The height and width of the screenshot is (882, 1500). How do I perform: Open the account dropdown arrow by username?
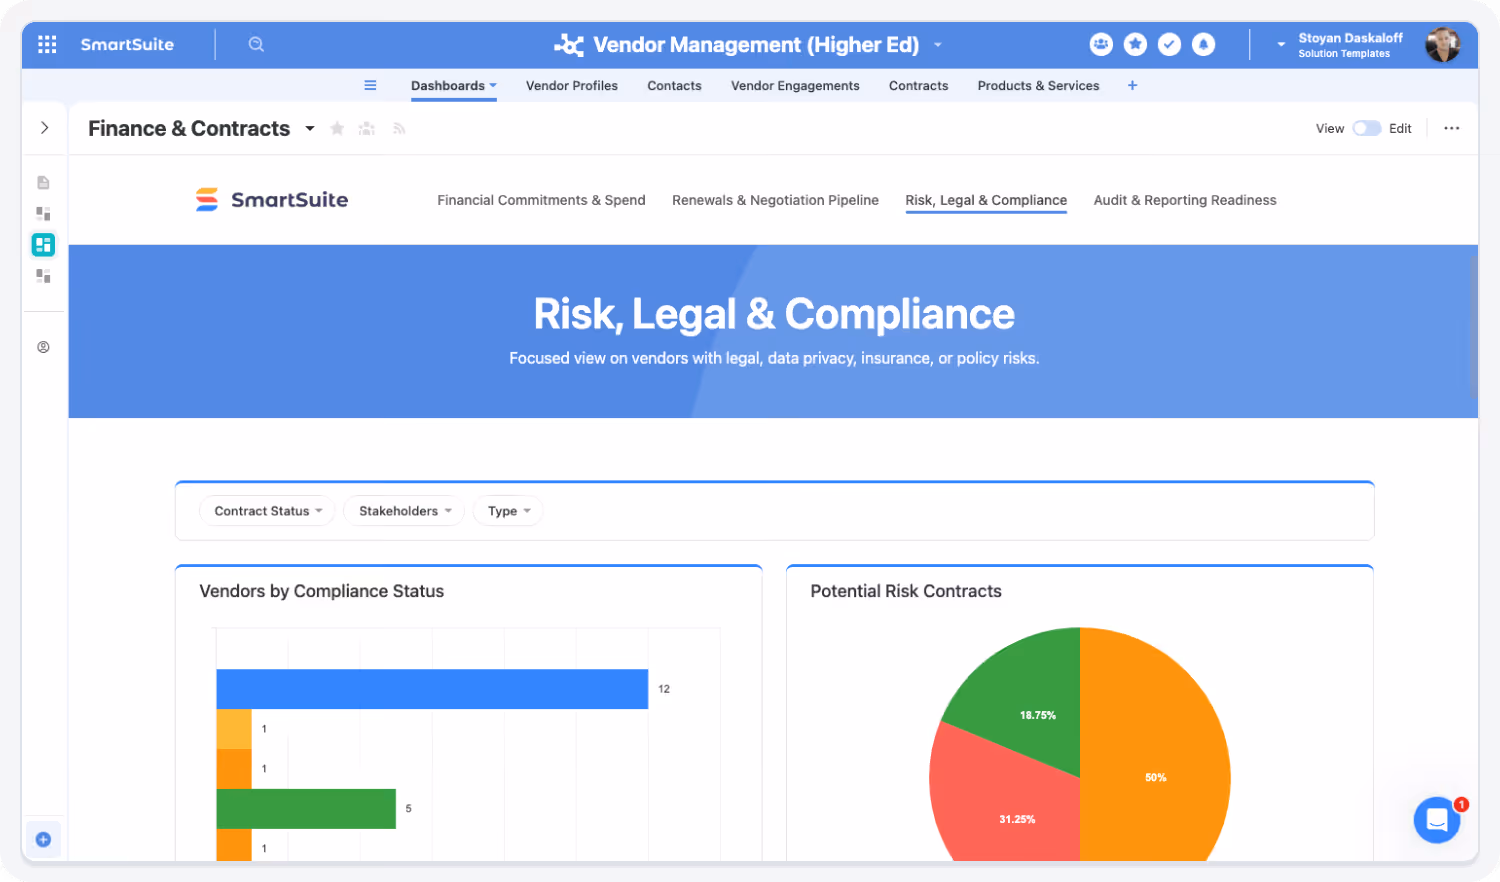[1281, 45]
